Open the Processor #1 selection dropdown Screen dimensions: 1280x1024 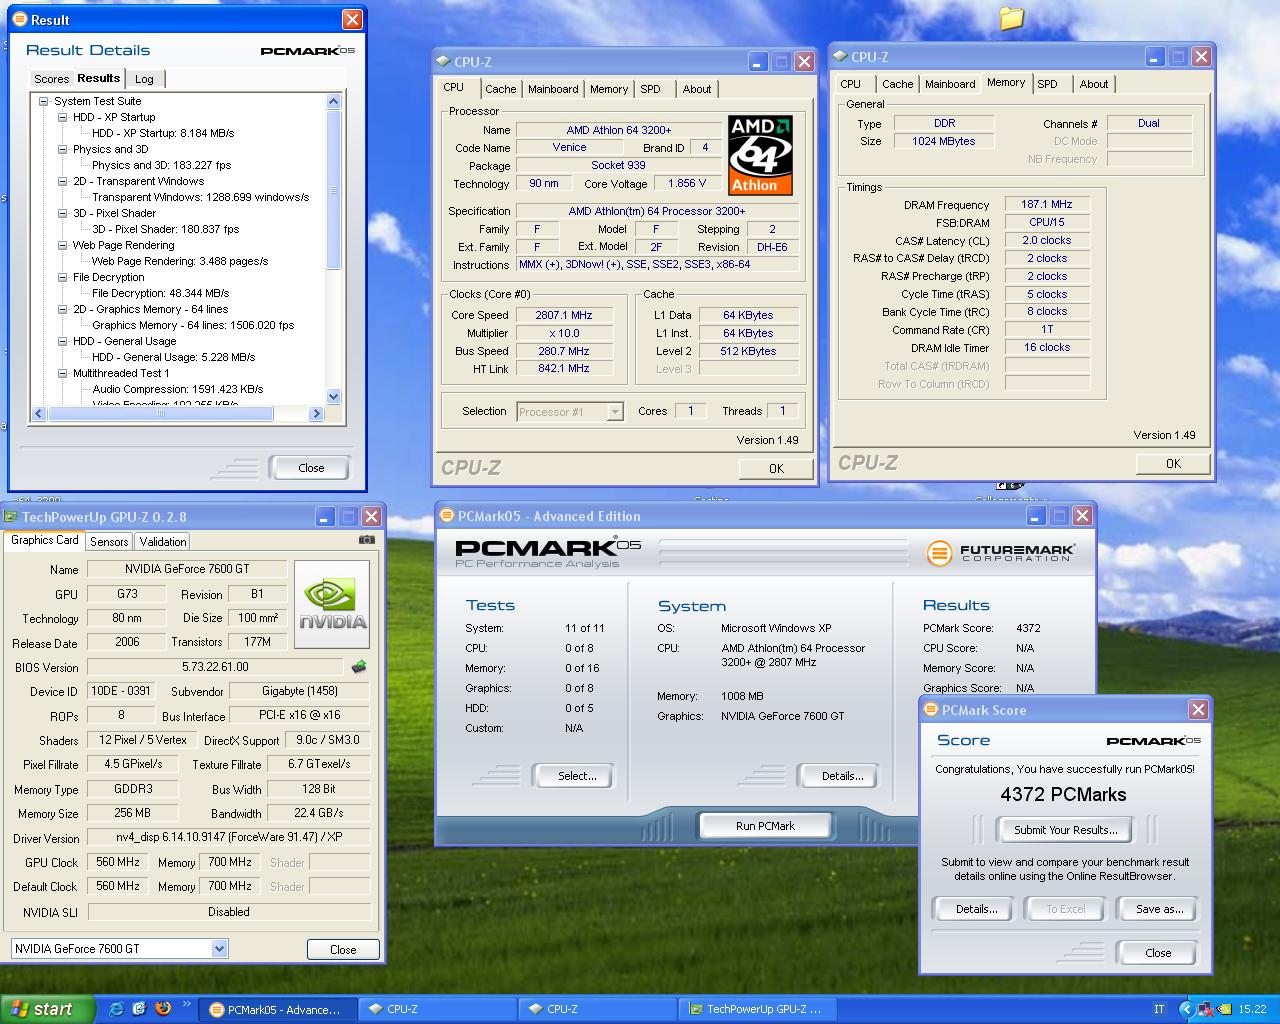tap(615, 412)
